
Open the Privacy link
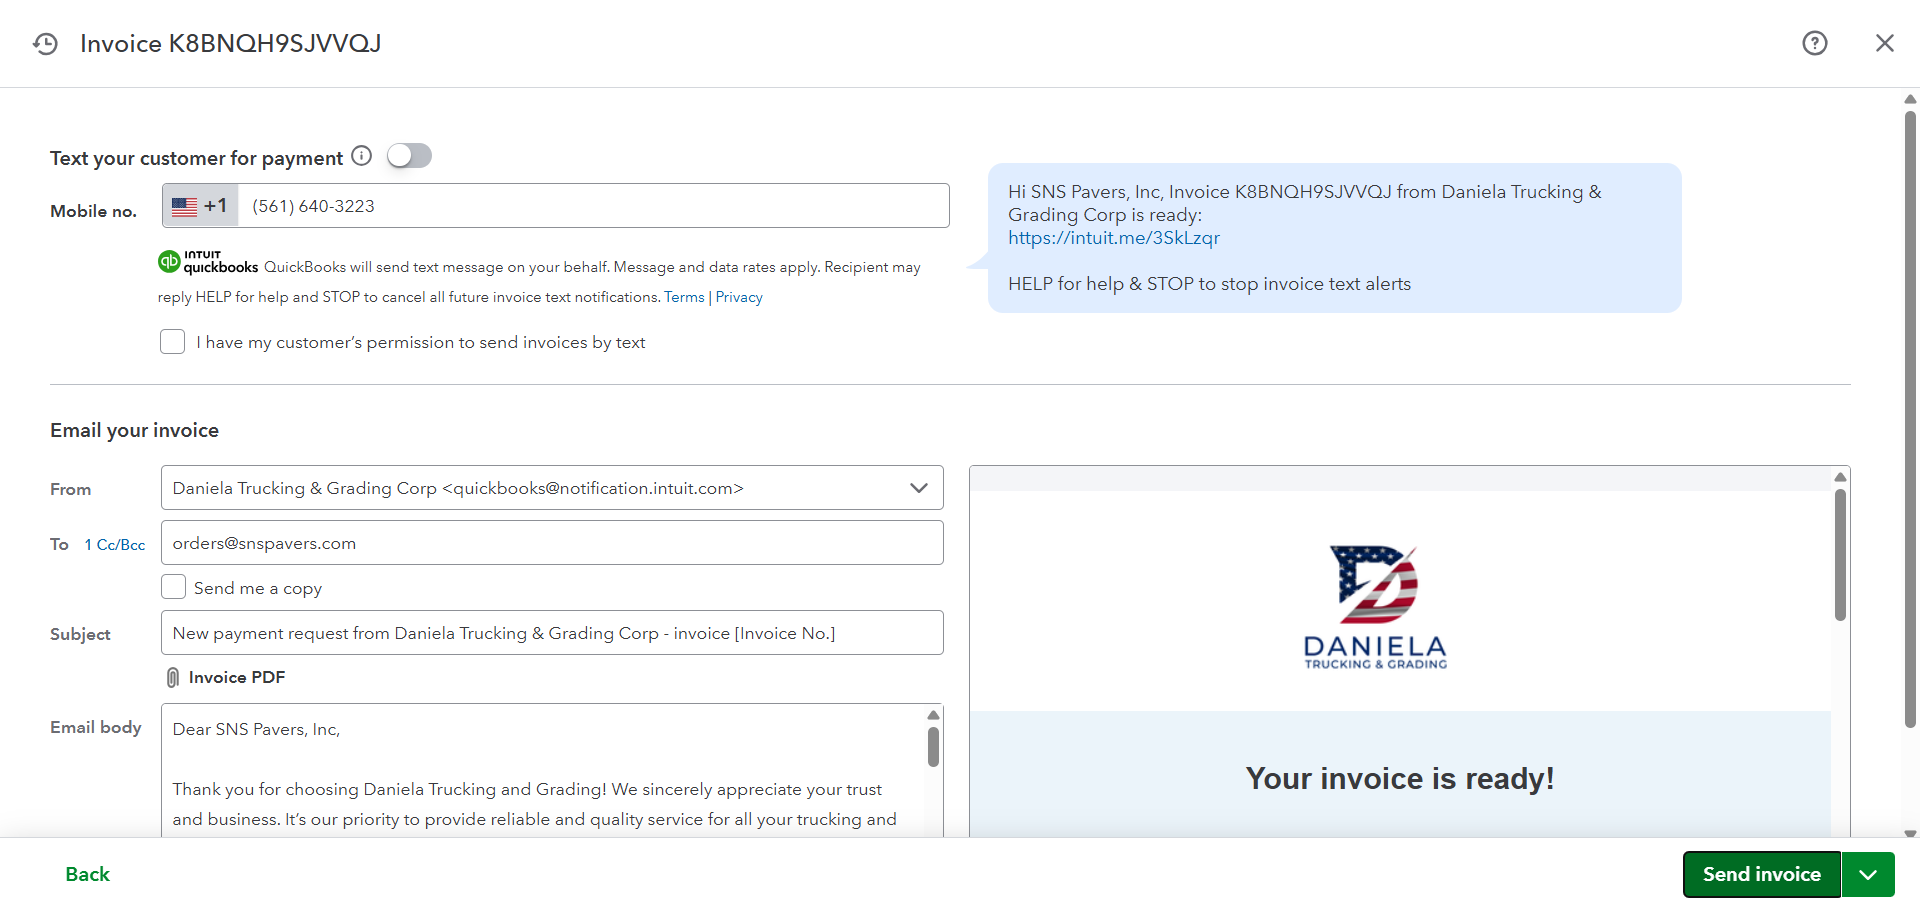click(x=739, y=297)
